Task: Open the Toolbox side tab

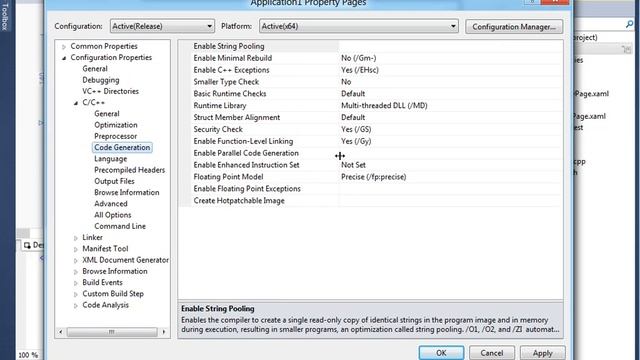Action: [x=4, y=16]
